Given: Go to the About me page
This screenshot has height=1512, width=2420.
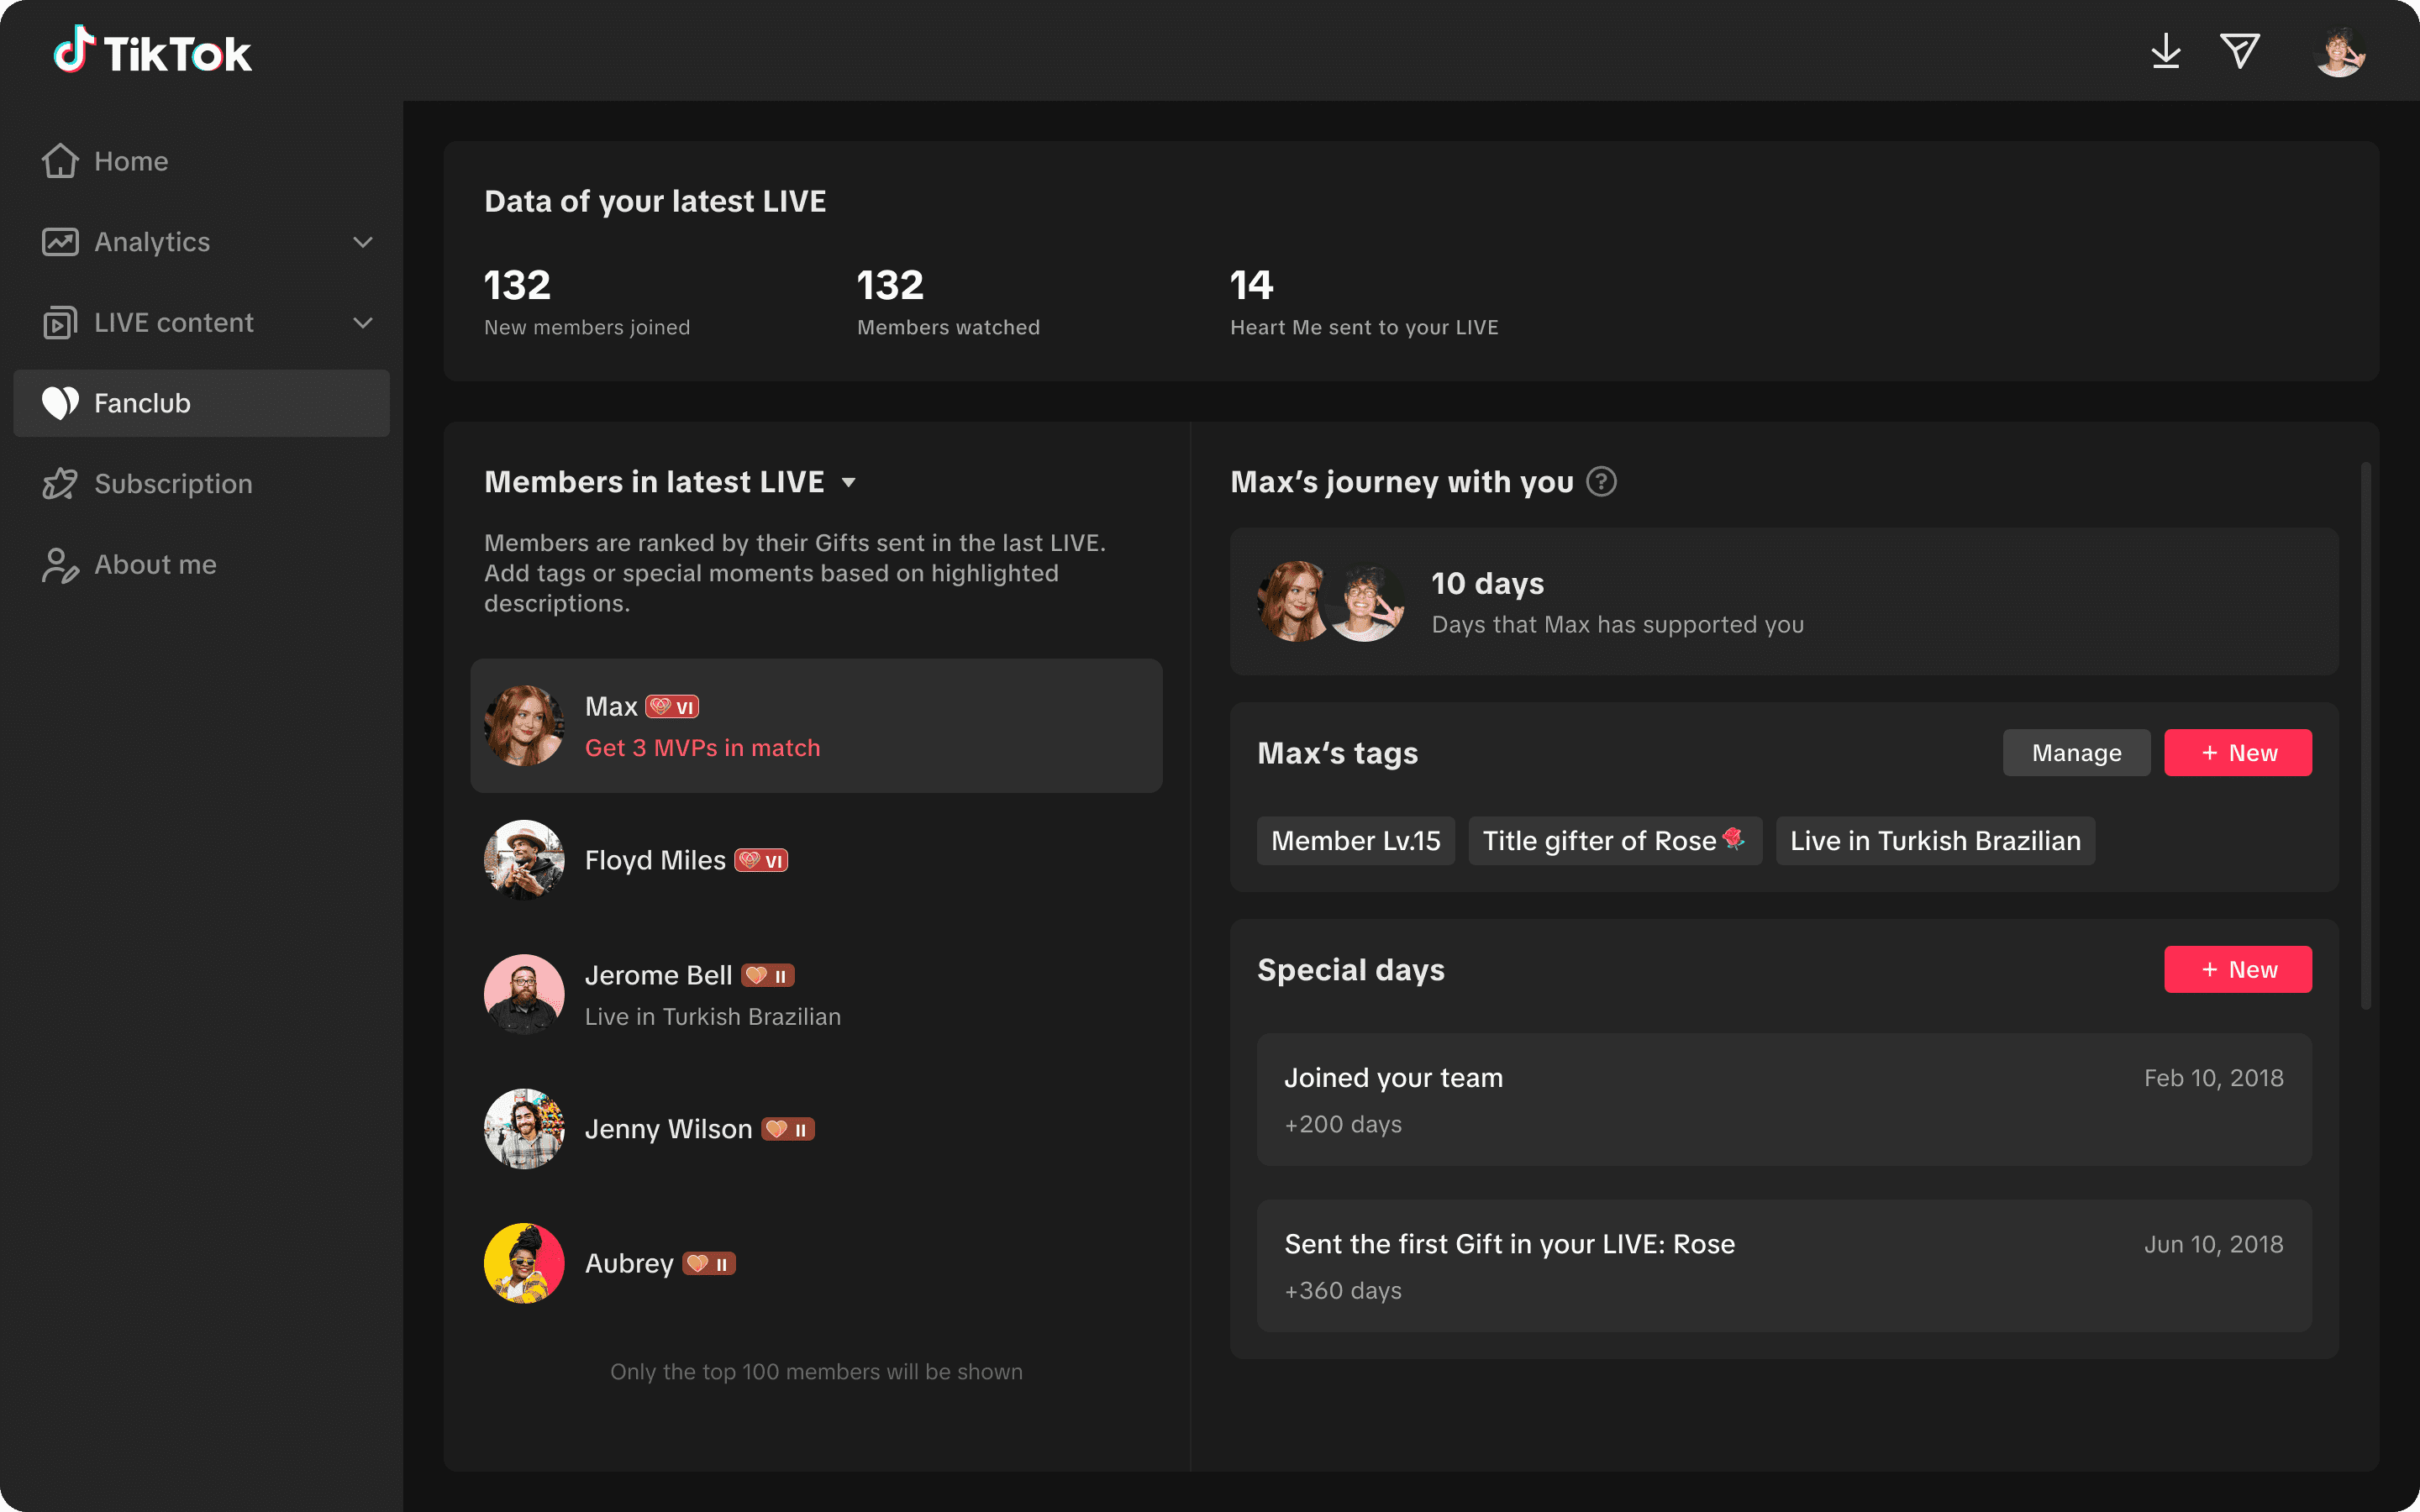Looking at the screenshot, I should tap(155, 565).
